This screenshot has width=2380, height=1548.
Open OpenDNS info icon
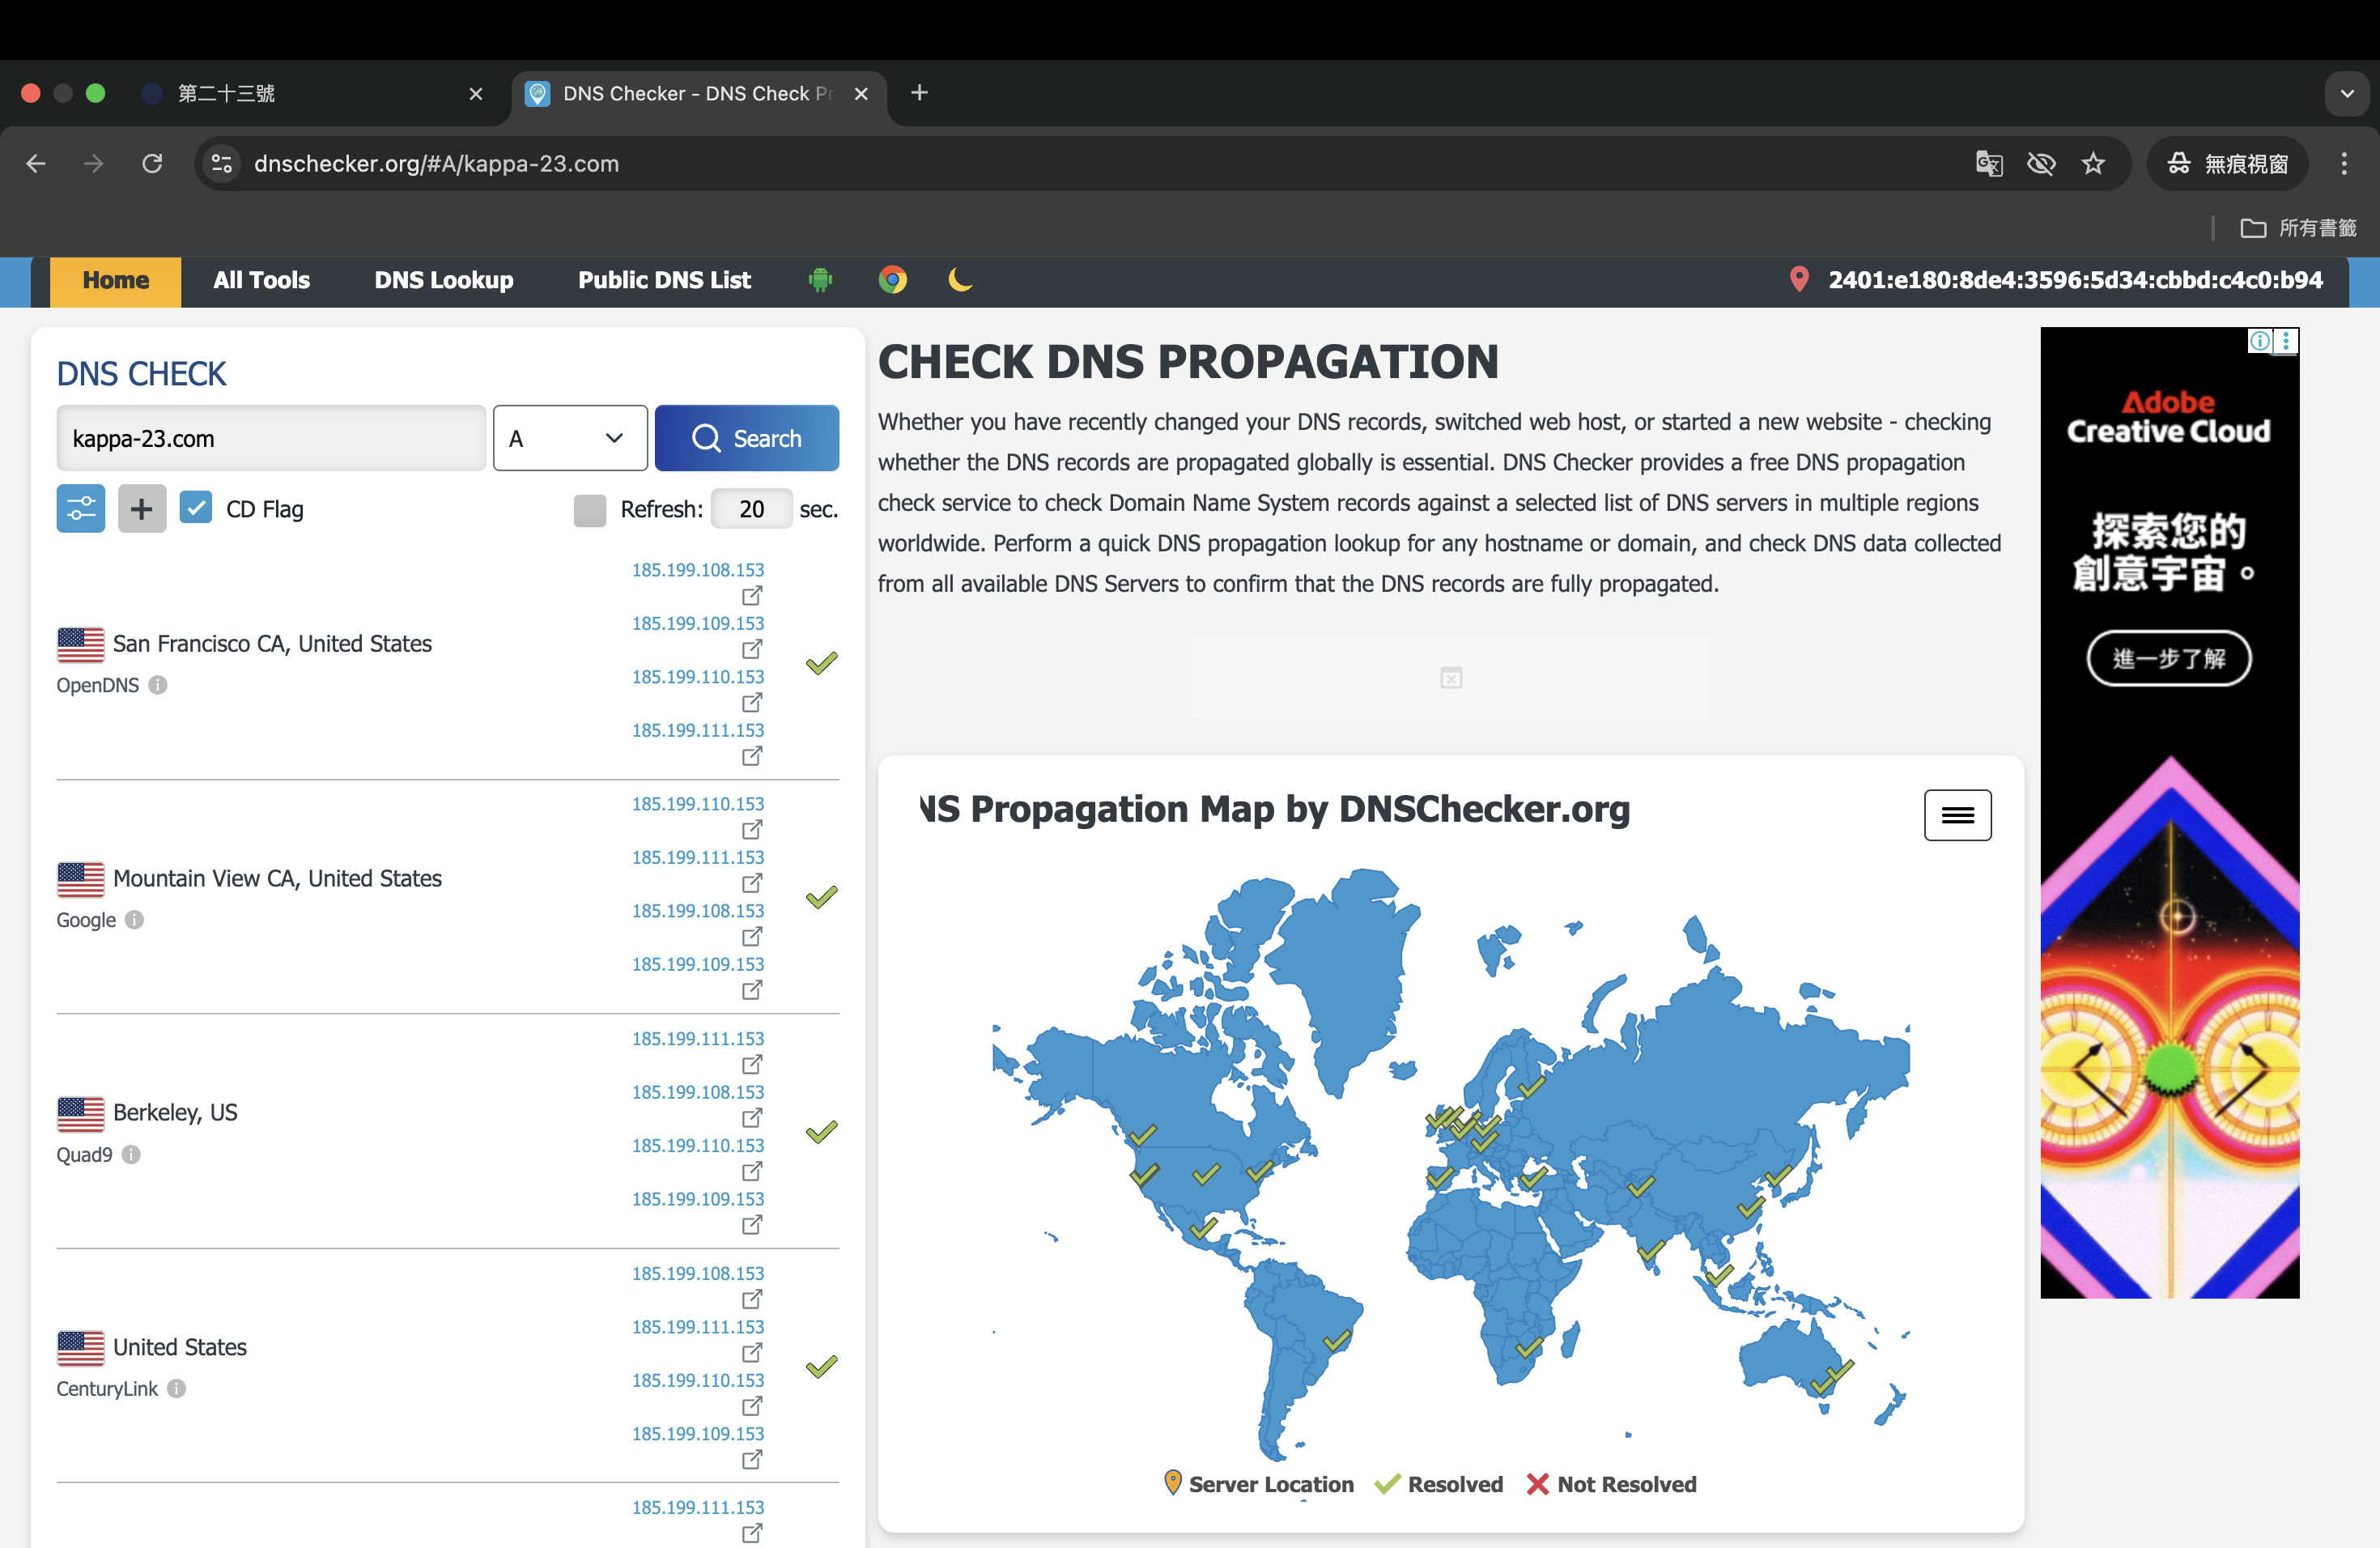[x=158, y=685]
